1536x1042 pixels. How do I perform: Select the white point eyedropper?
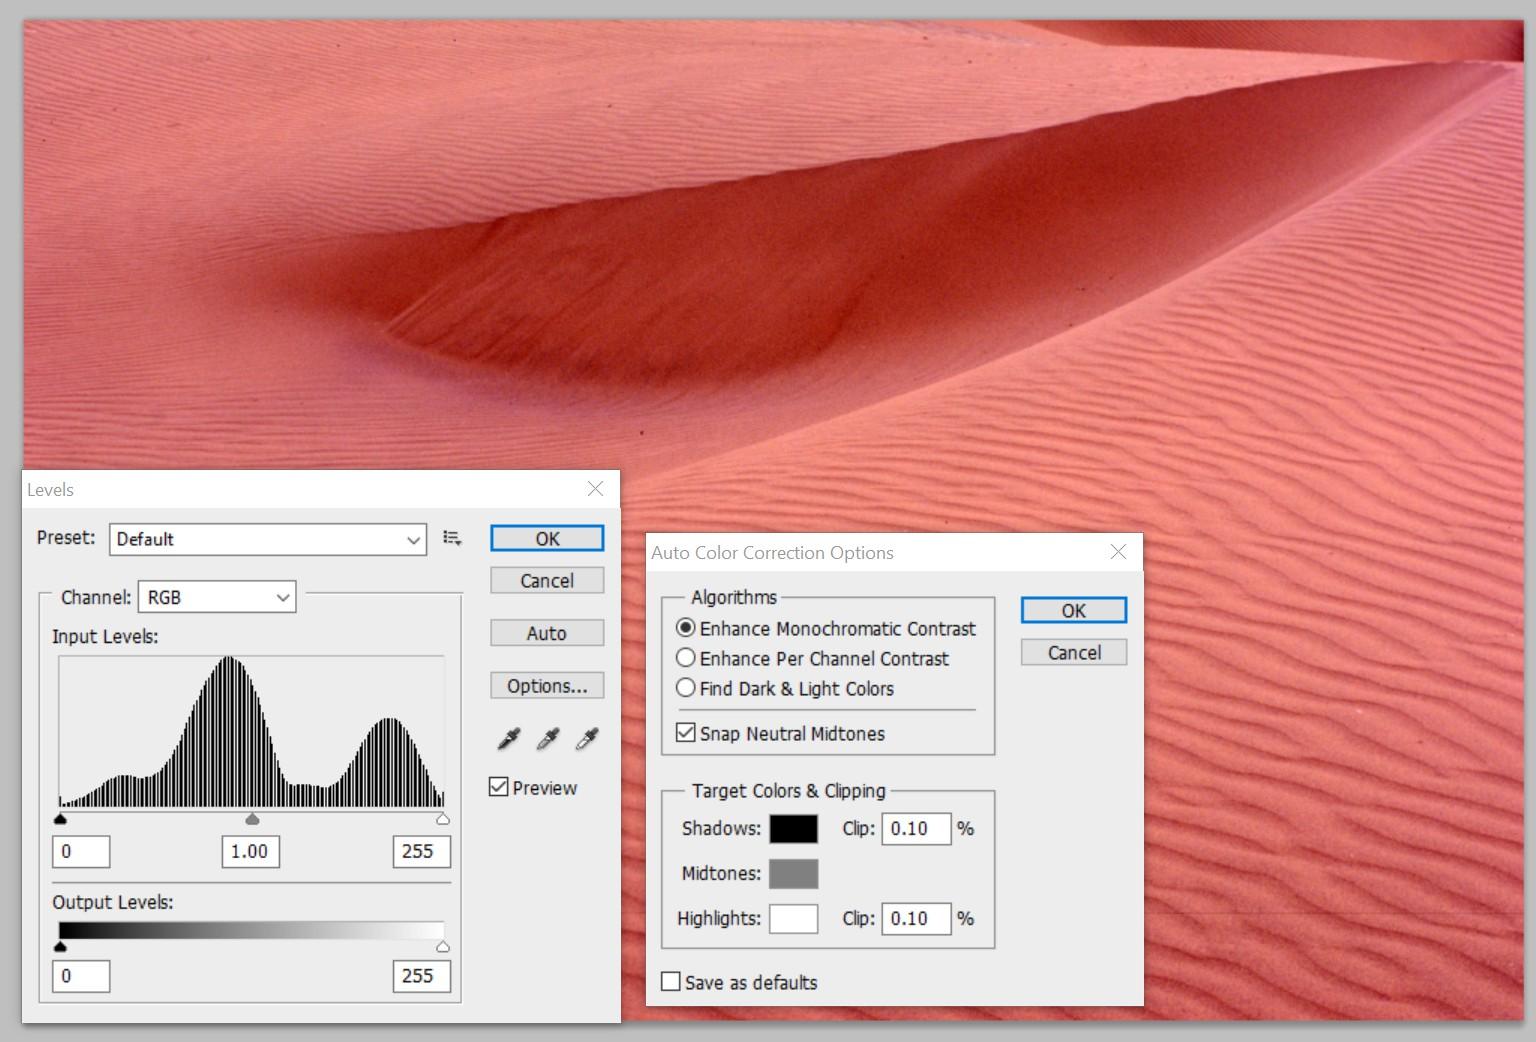(x=587, y=739)
